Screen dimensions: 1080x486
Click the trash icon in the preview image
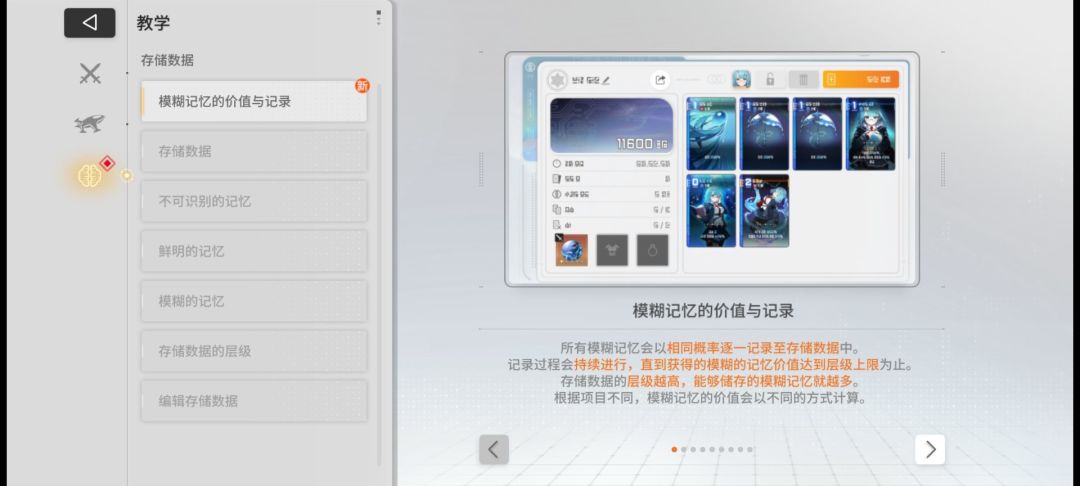tap(803, 80)
